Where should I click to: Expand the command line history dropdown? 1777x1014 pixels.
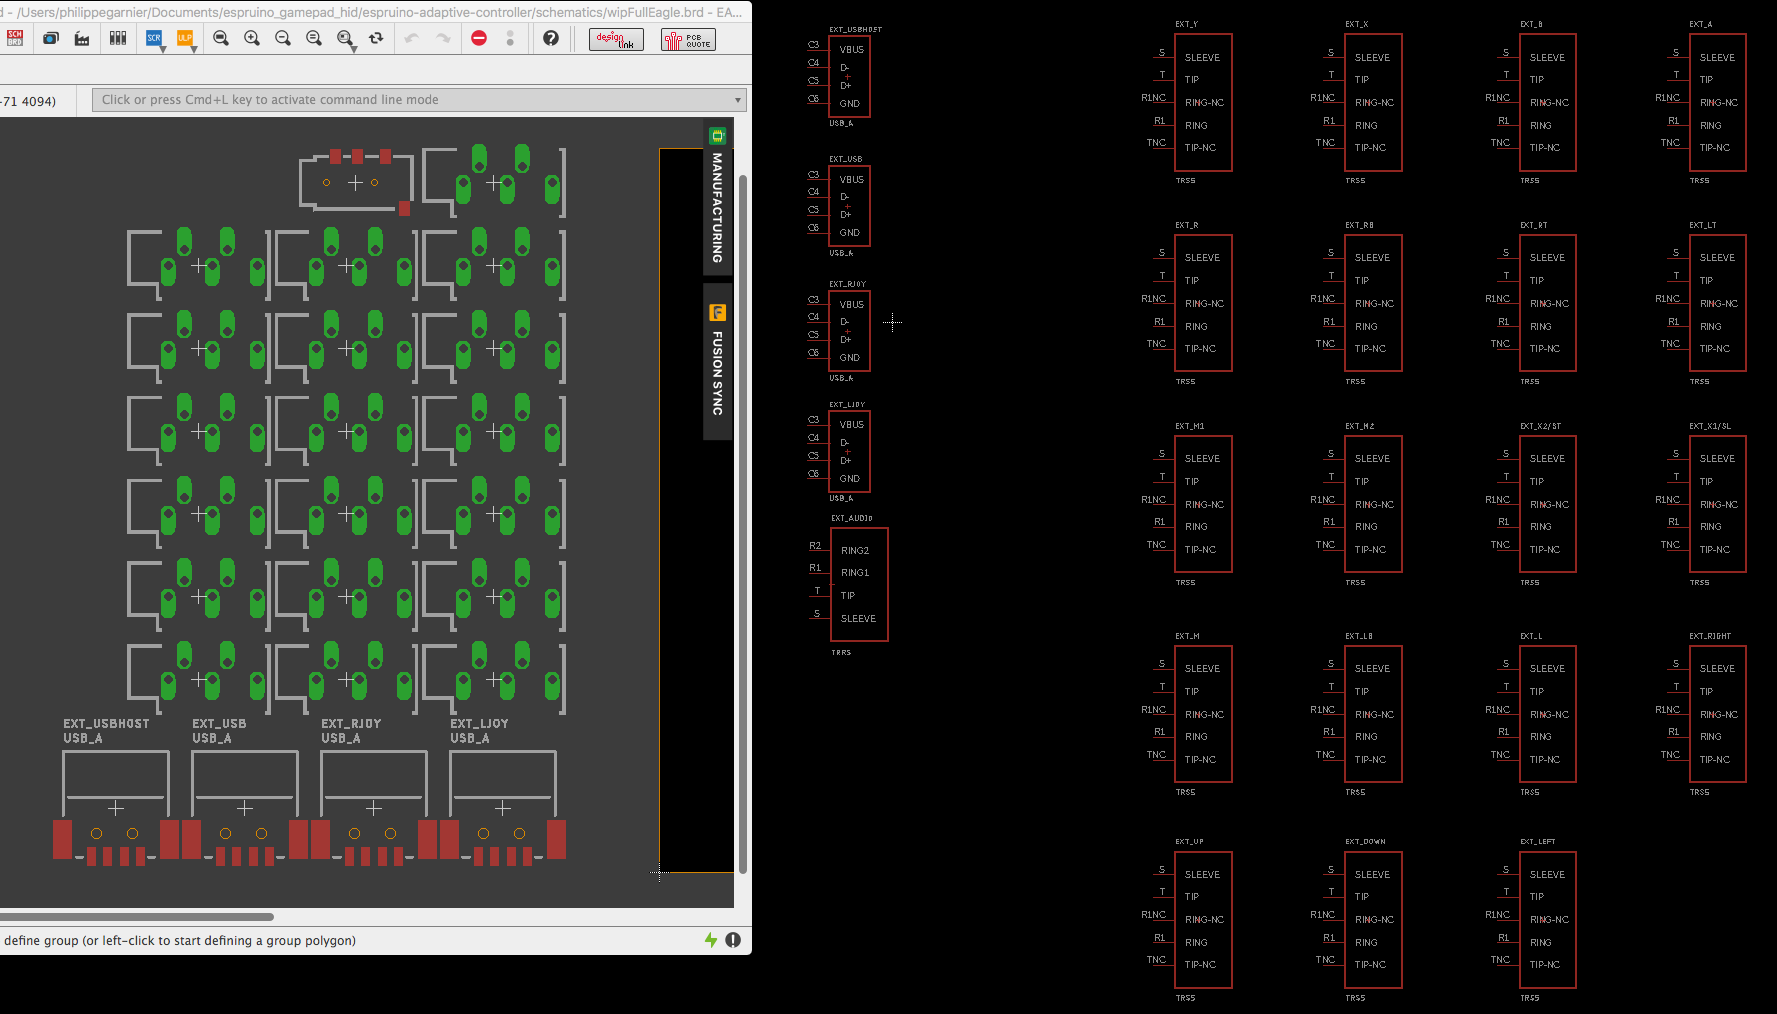(738, 100)
